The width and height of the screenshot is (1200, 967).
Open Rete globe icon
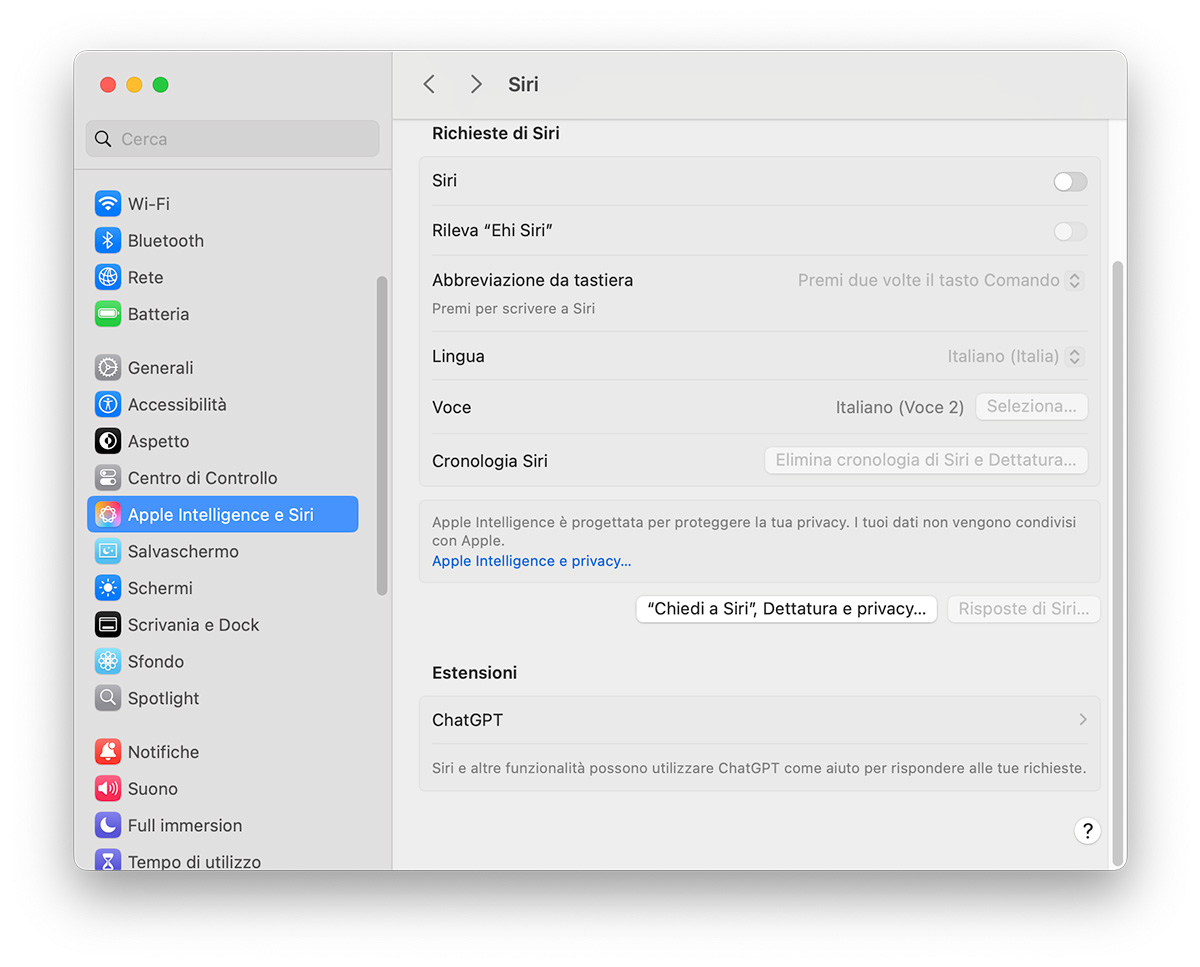pyautogui.click(x=108, y=277)
